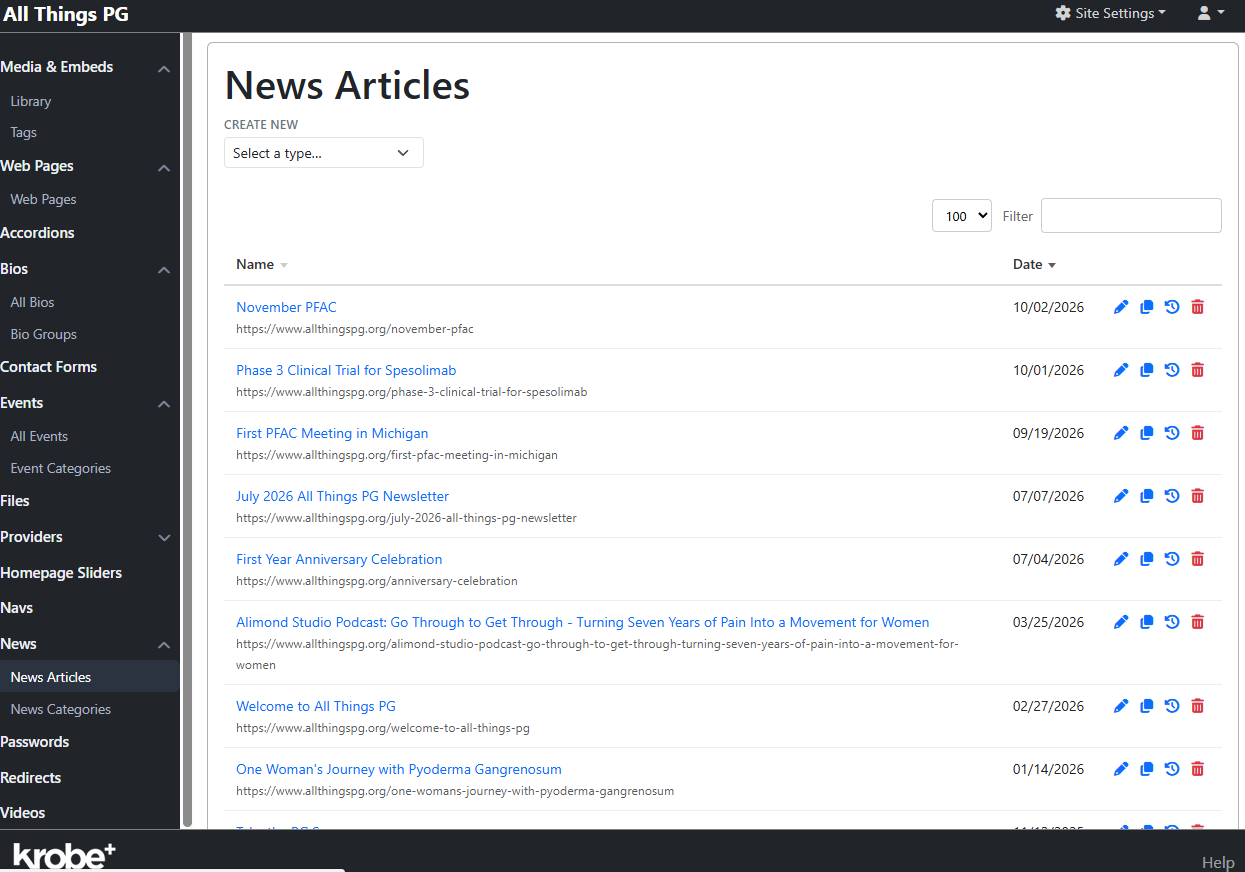View history of First Year Anniversary Celebration

(1172, 559)
